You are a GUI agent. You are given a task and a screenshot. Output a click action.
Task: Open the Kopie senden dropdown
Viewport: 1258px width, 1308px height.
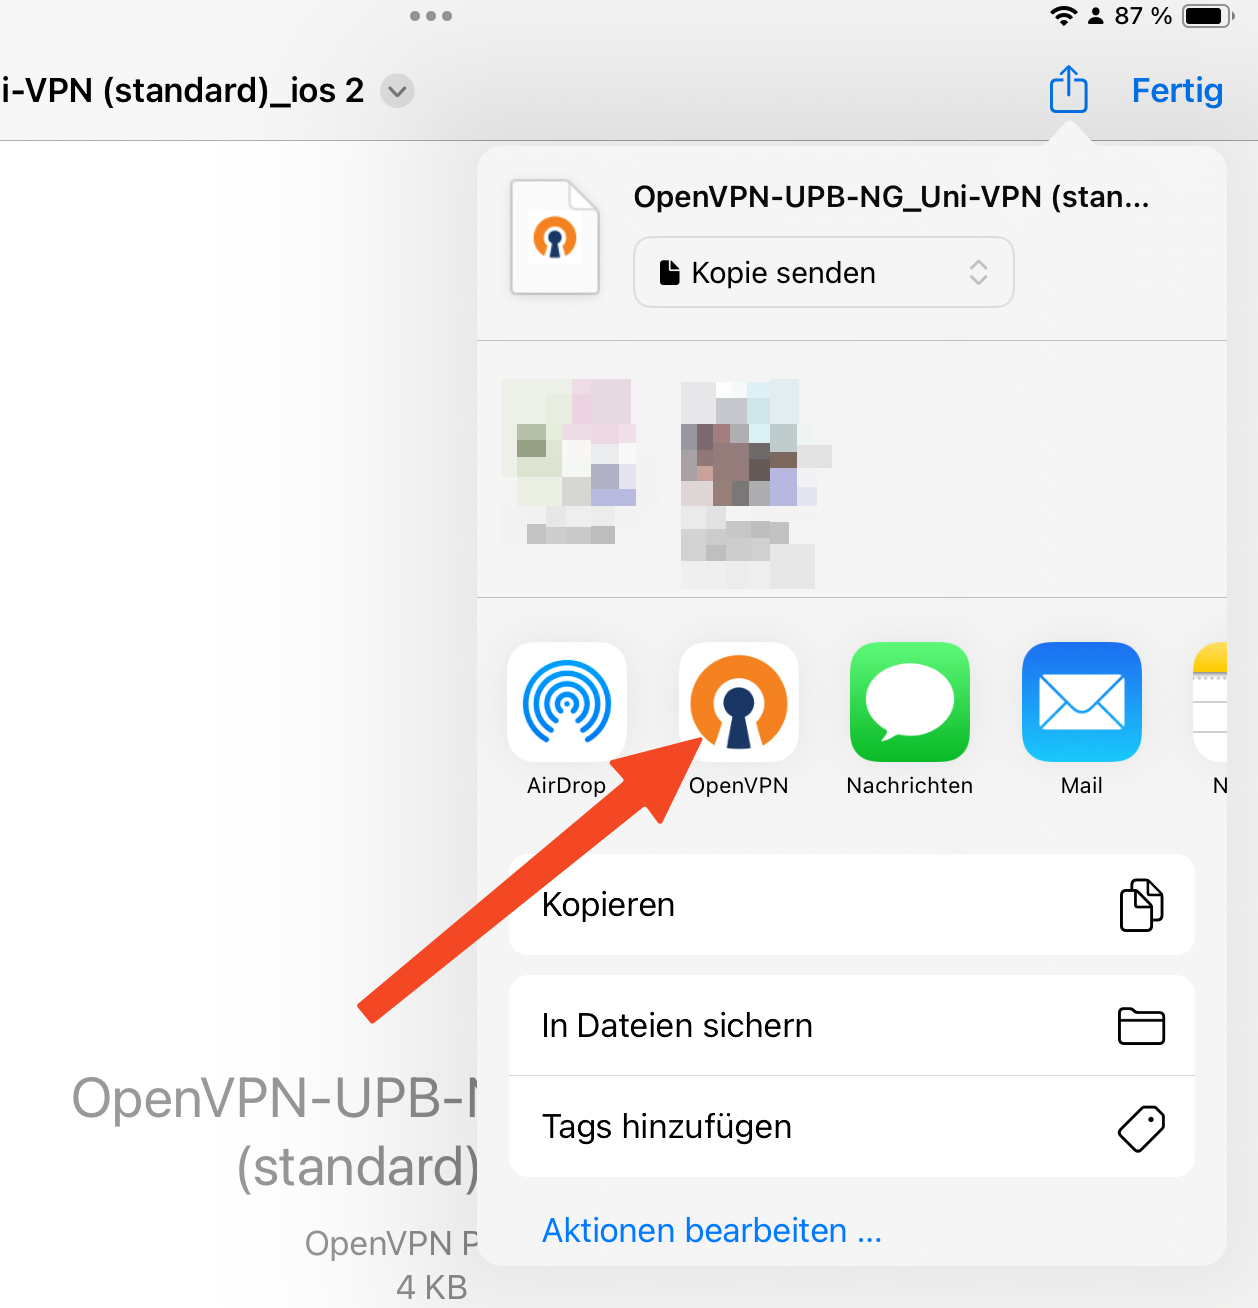824,272
